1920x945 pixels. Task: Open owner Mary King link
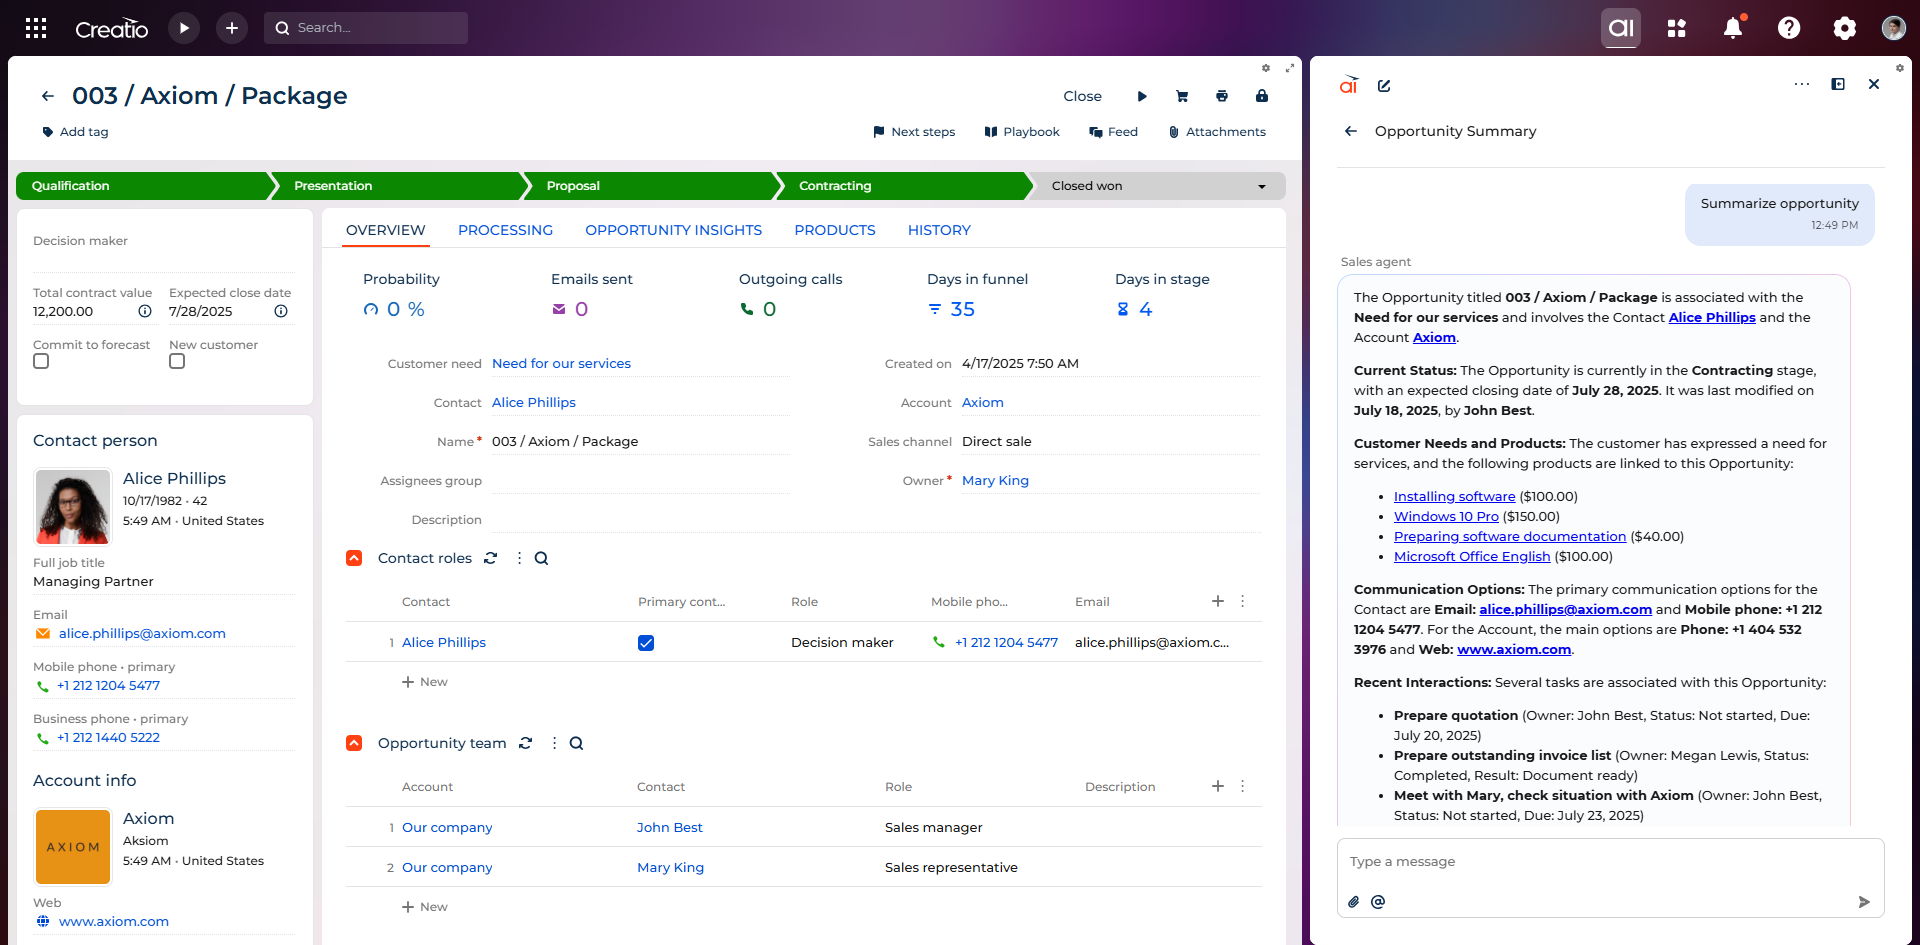coord(995,481)
